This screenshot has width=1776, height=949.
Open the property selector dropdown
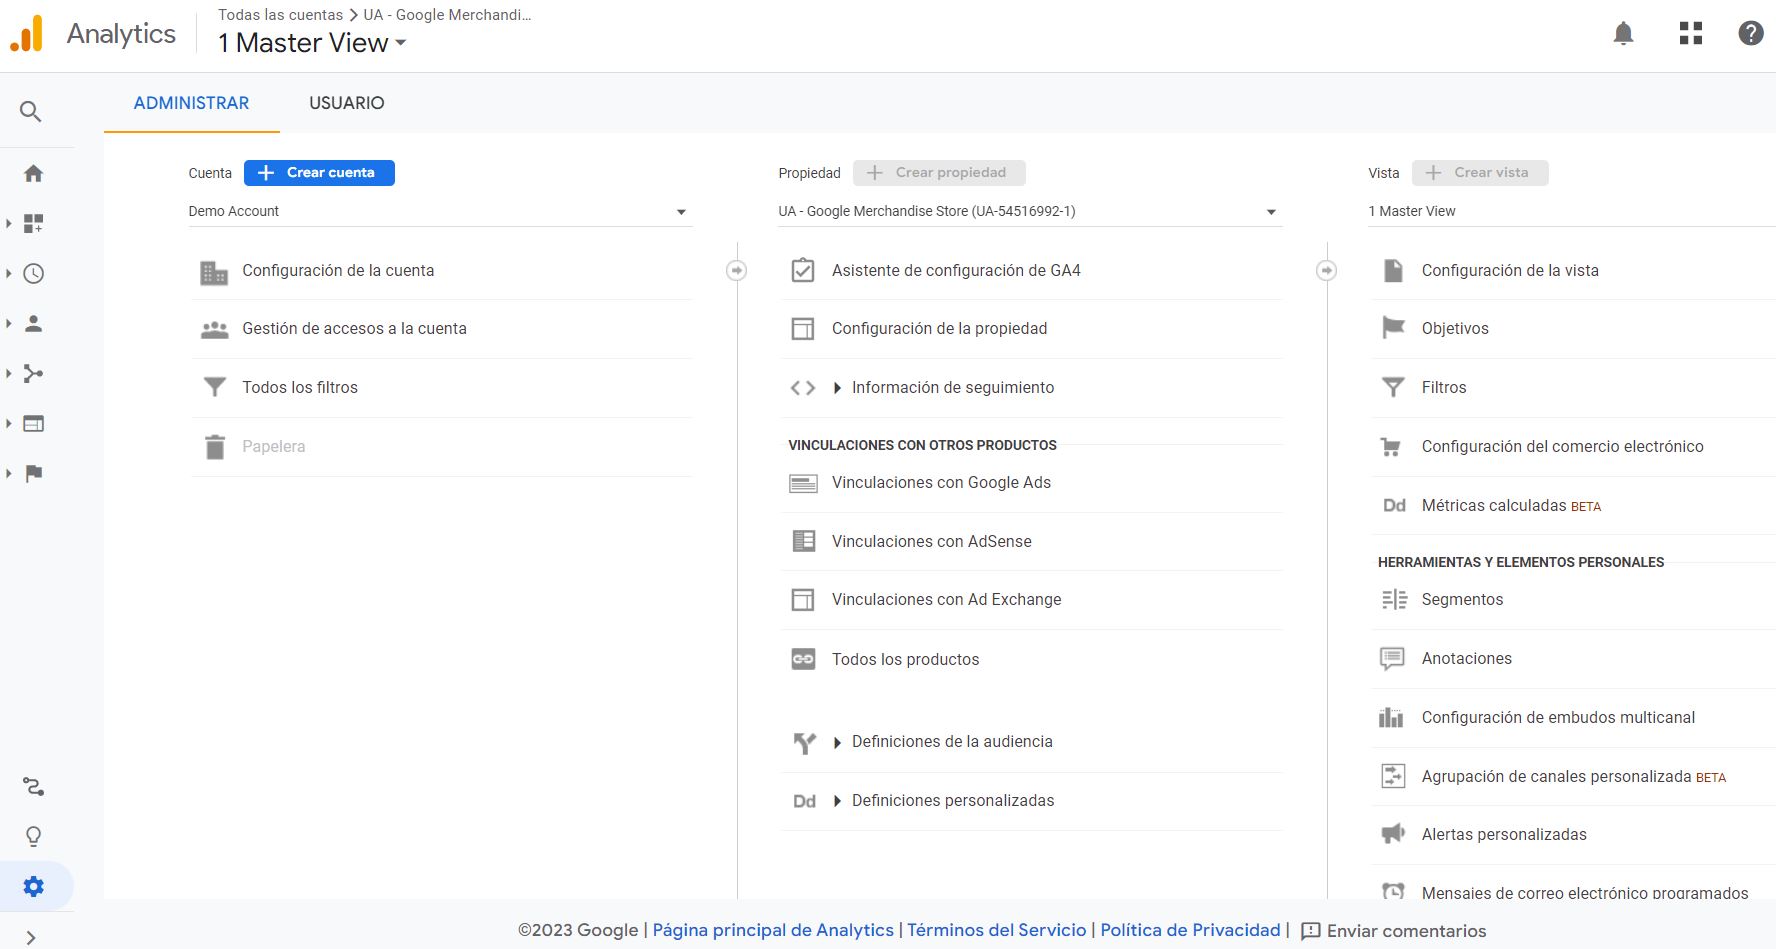click(1028, 212)
